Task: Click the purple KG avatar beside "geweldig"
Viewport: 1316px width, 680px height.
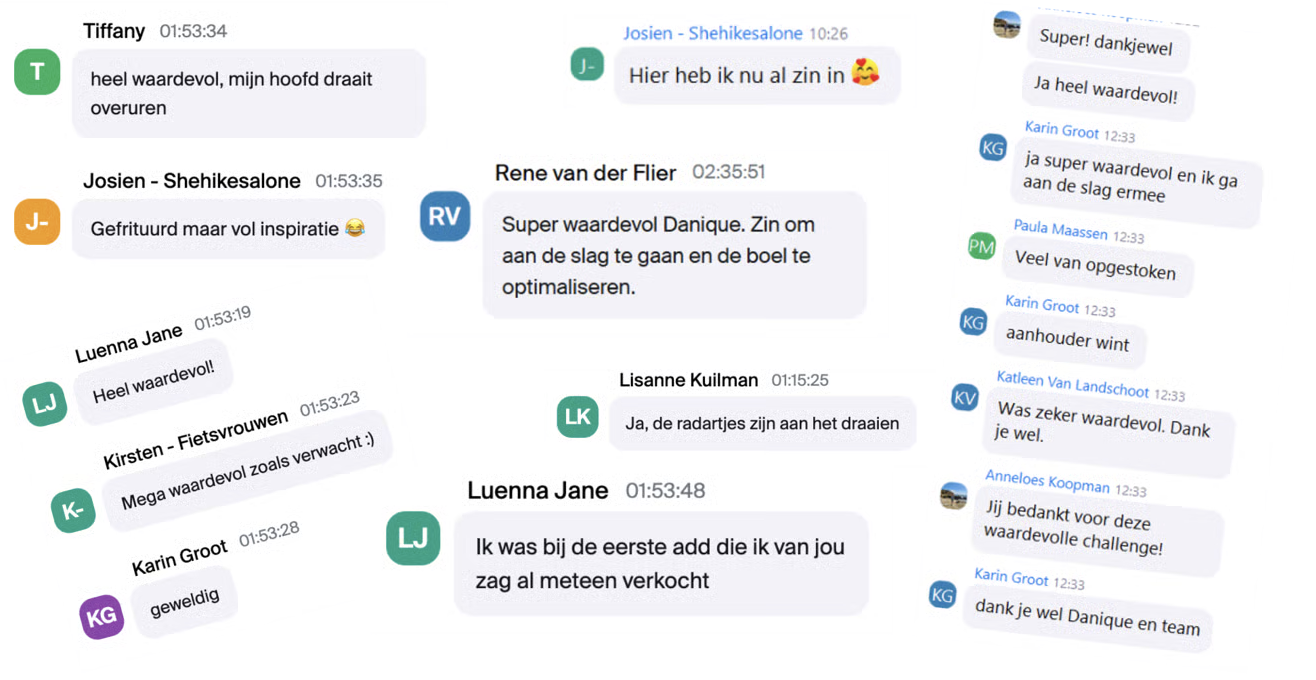Action: (x=102, y=616)
